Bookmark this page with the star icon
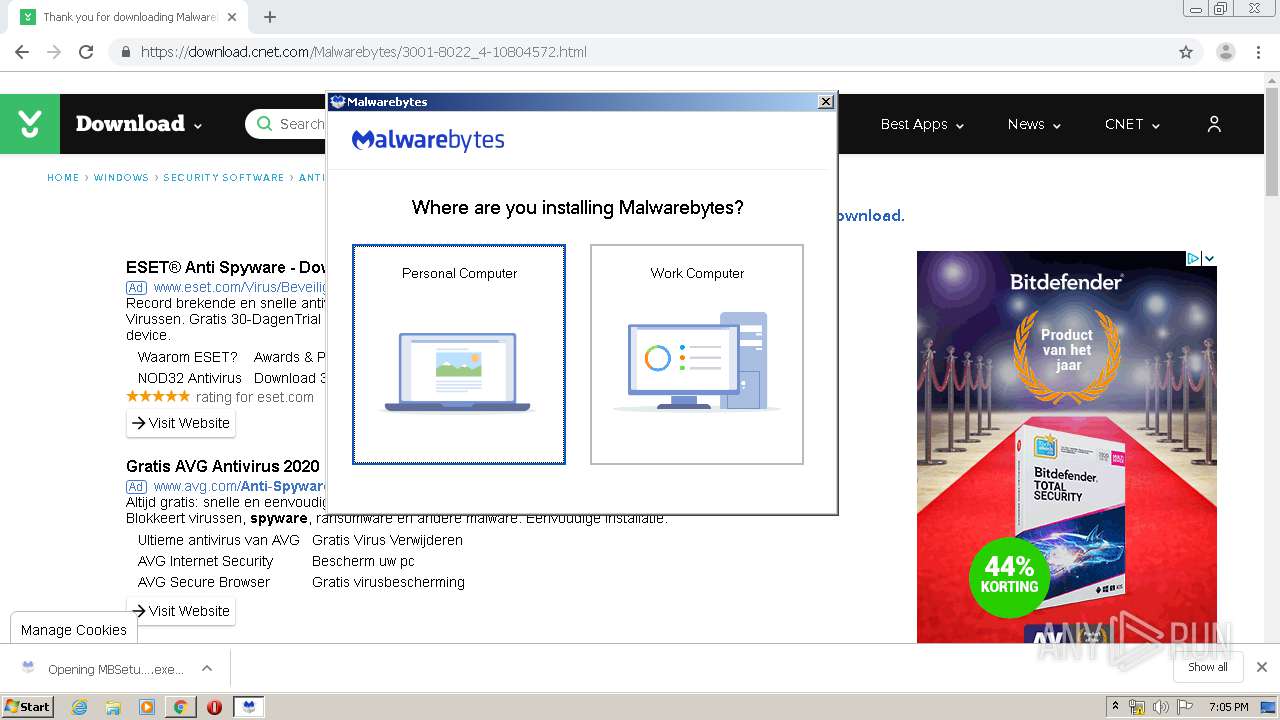The image size is (1280, 720). pos(1186,52)
